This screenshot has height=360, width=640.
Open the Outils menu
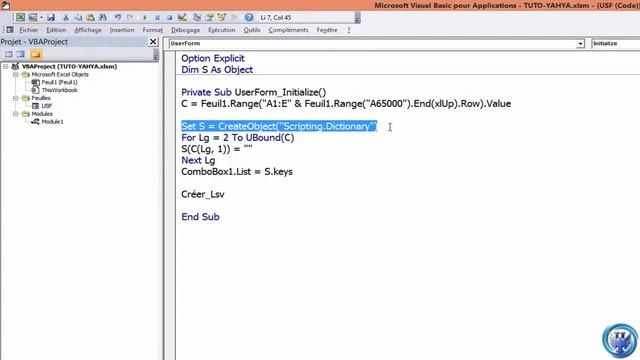[x=252, y=30]
